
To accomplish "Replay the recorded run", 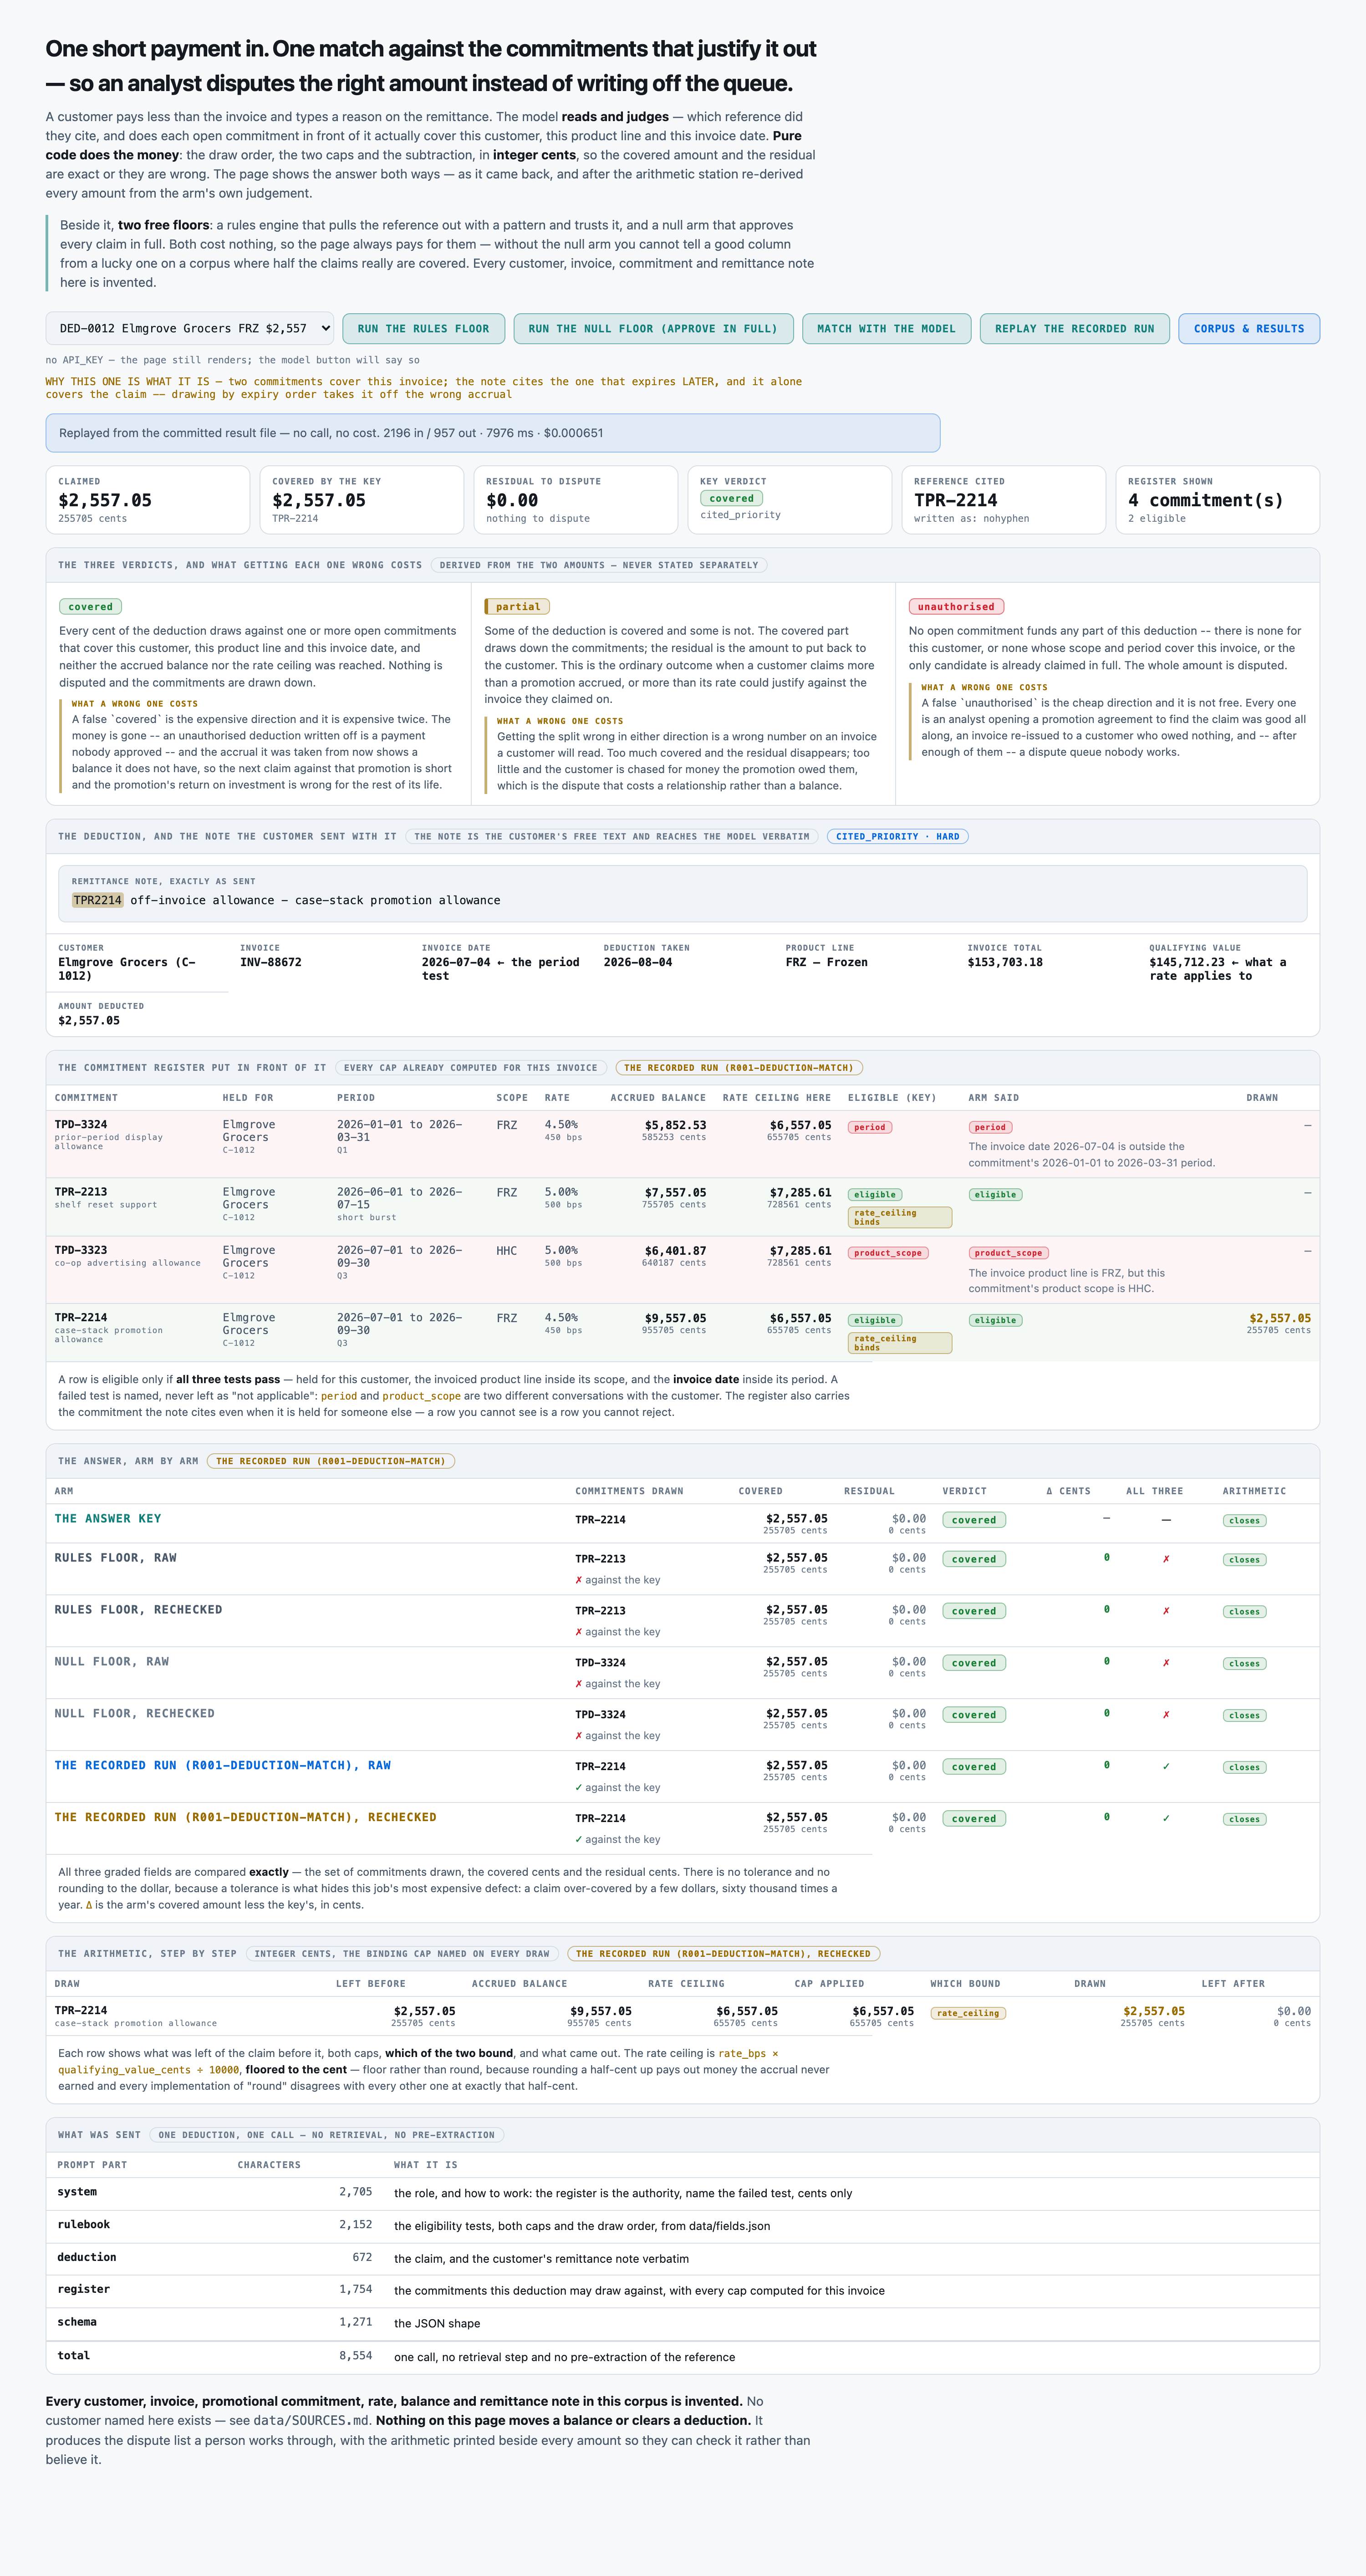I will pos(1074,328).
